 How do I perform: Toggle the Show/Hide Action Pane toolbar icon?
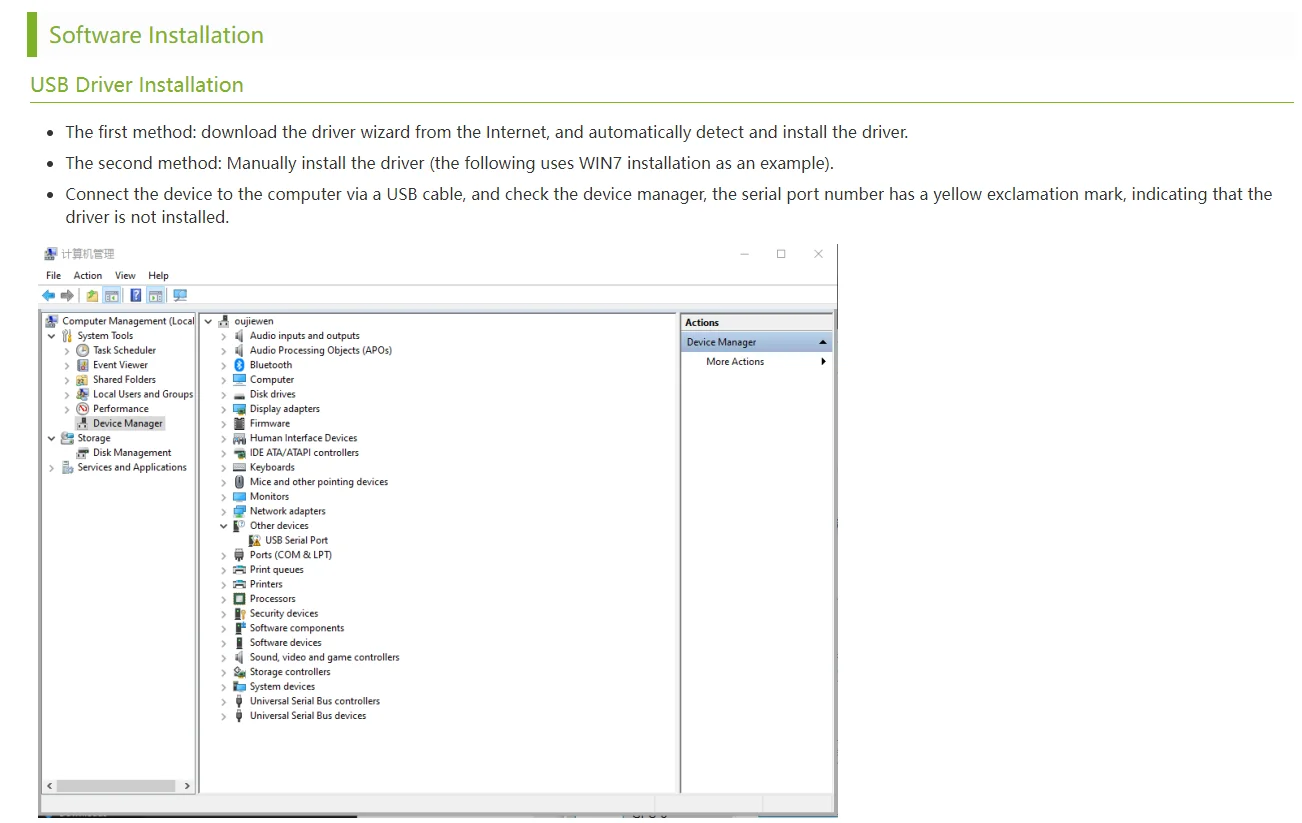[156, 295]
